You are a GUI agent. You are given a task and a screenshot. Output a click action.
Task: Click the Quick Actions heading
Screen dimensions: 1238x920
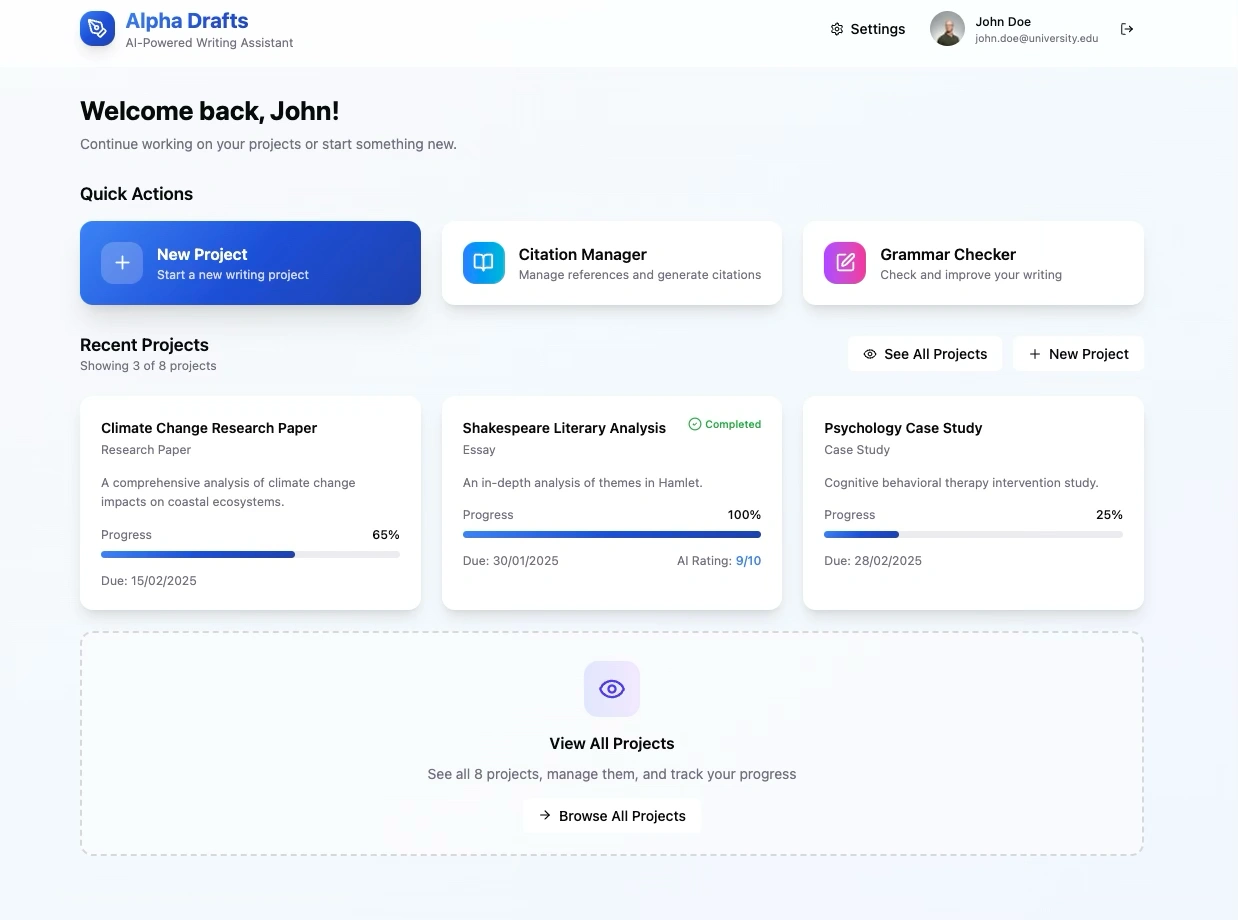coord(136,194)
